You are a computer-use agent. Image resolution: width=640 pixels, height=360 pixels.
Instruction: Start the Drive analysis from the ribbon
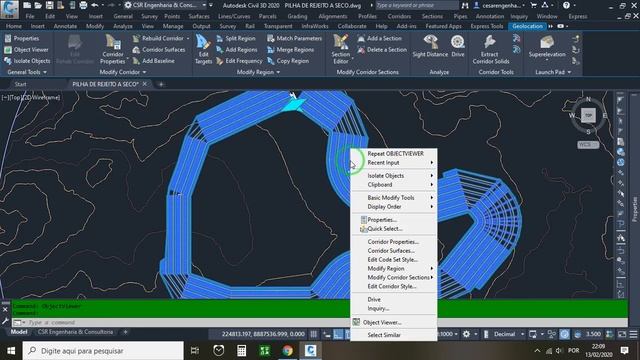(x=458, y=46)
